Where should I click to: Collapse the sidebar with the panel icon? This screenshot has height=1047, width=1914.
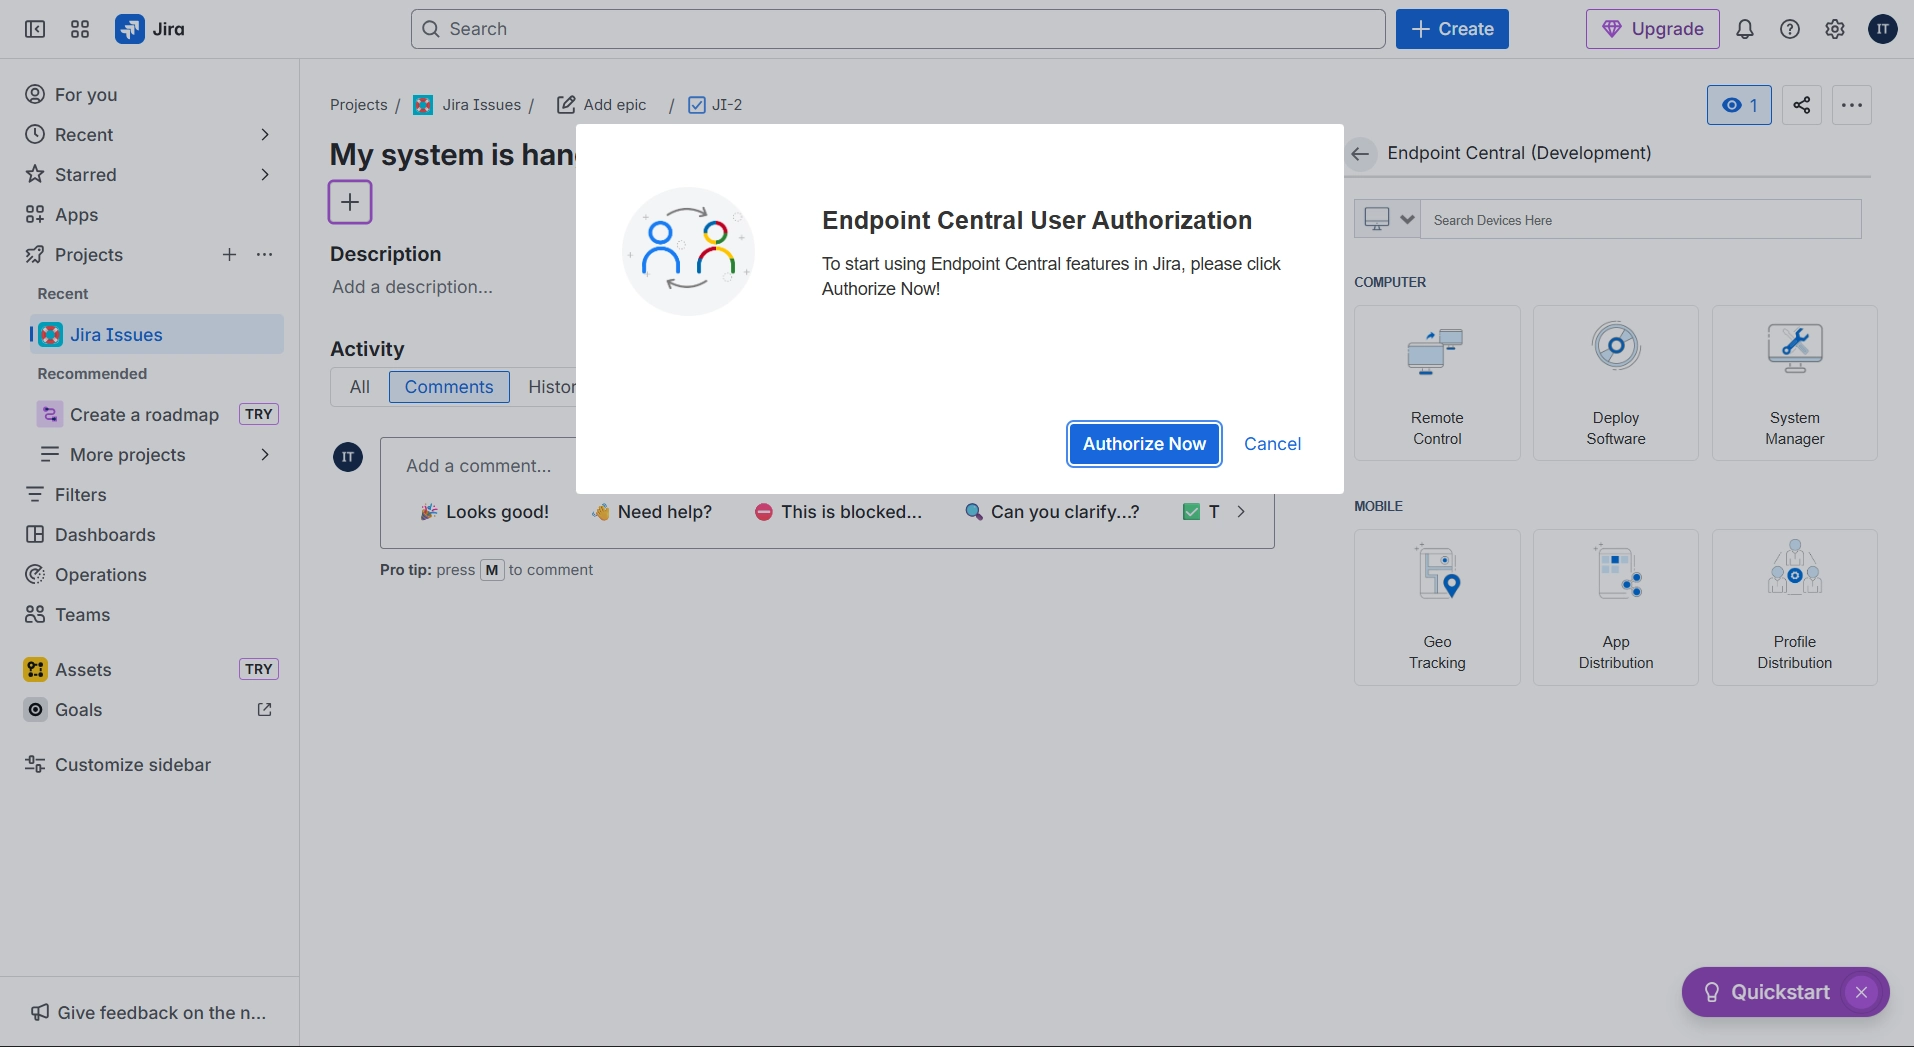pos(35,29)
